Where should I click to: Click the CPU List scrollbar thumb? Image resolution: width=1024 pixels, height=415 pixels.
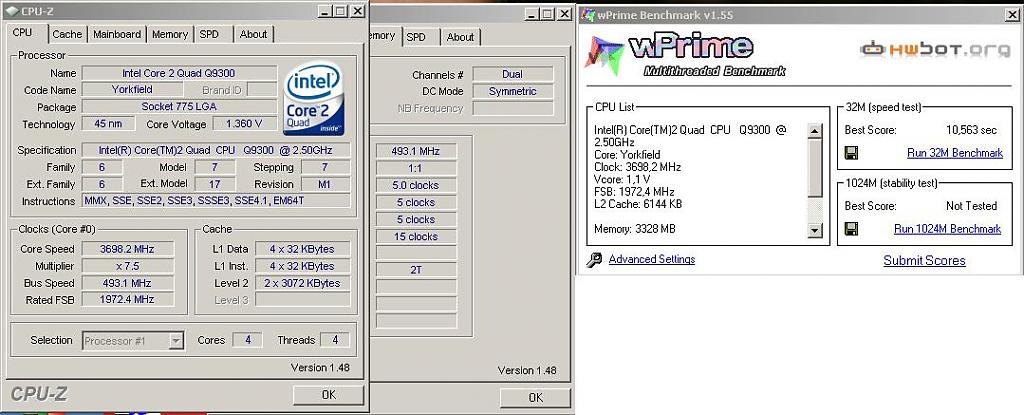[x=815, y=168]
